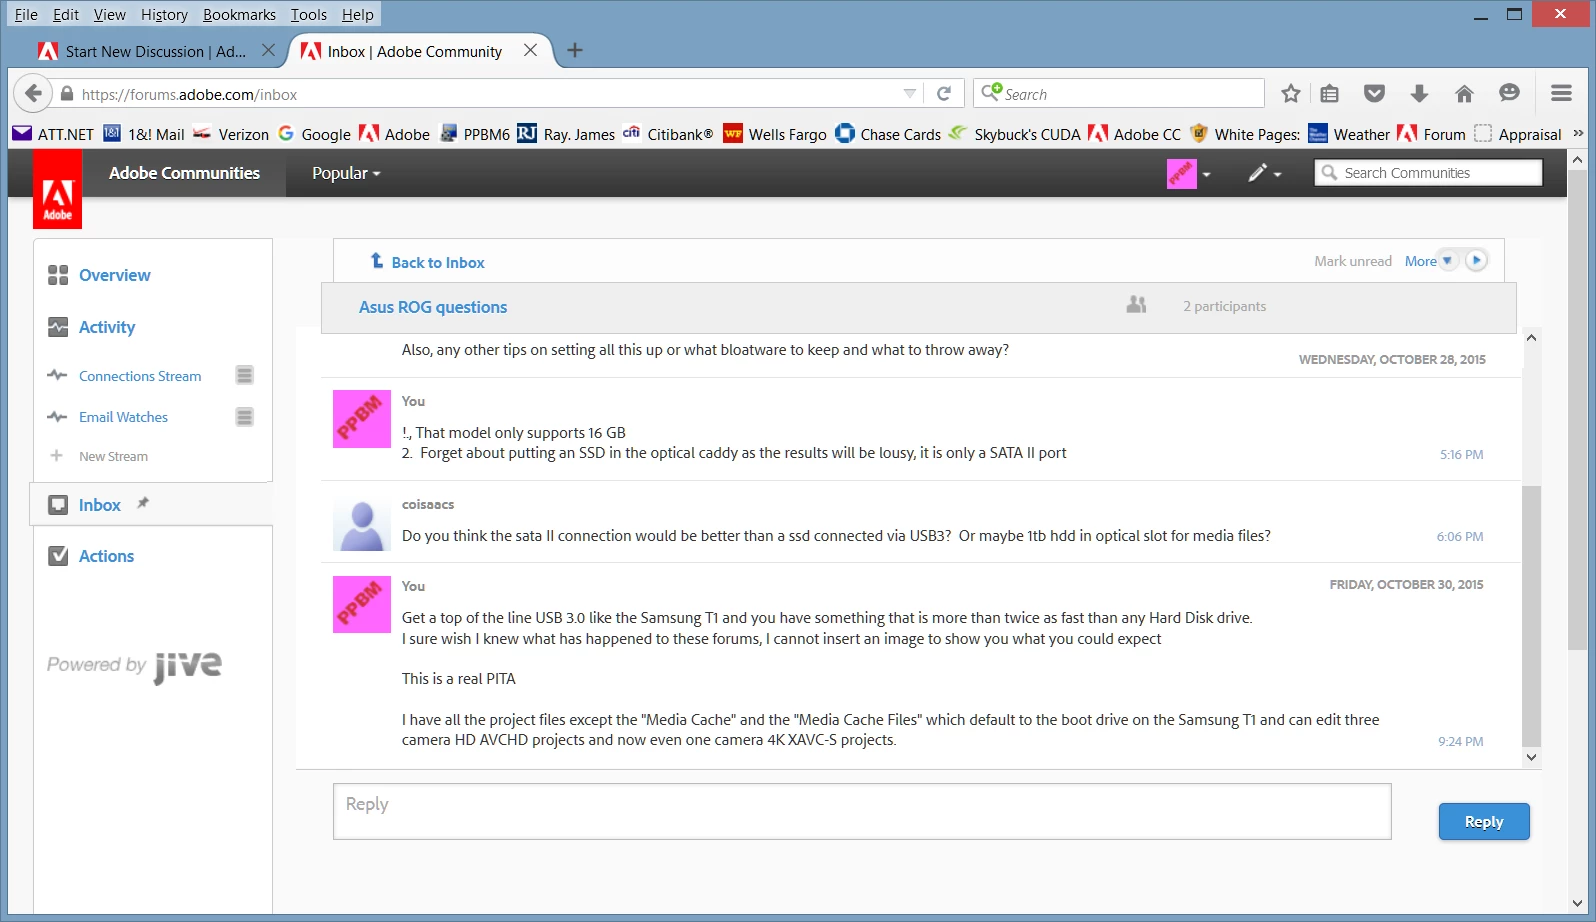
Task: Open the Activity sidebar section
Action: (x=106, y=327)
